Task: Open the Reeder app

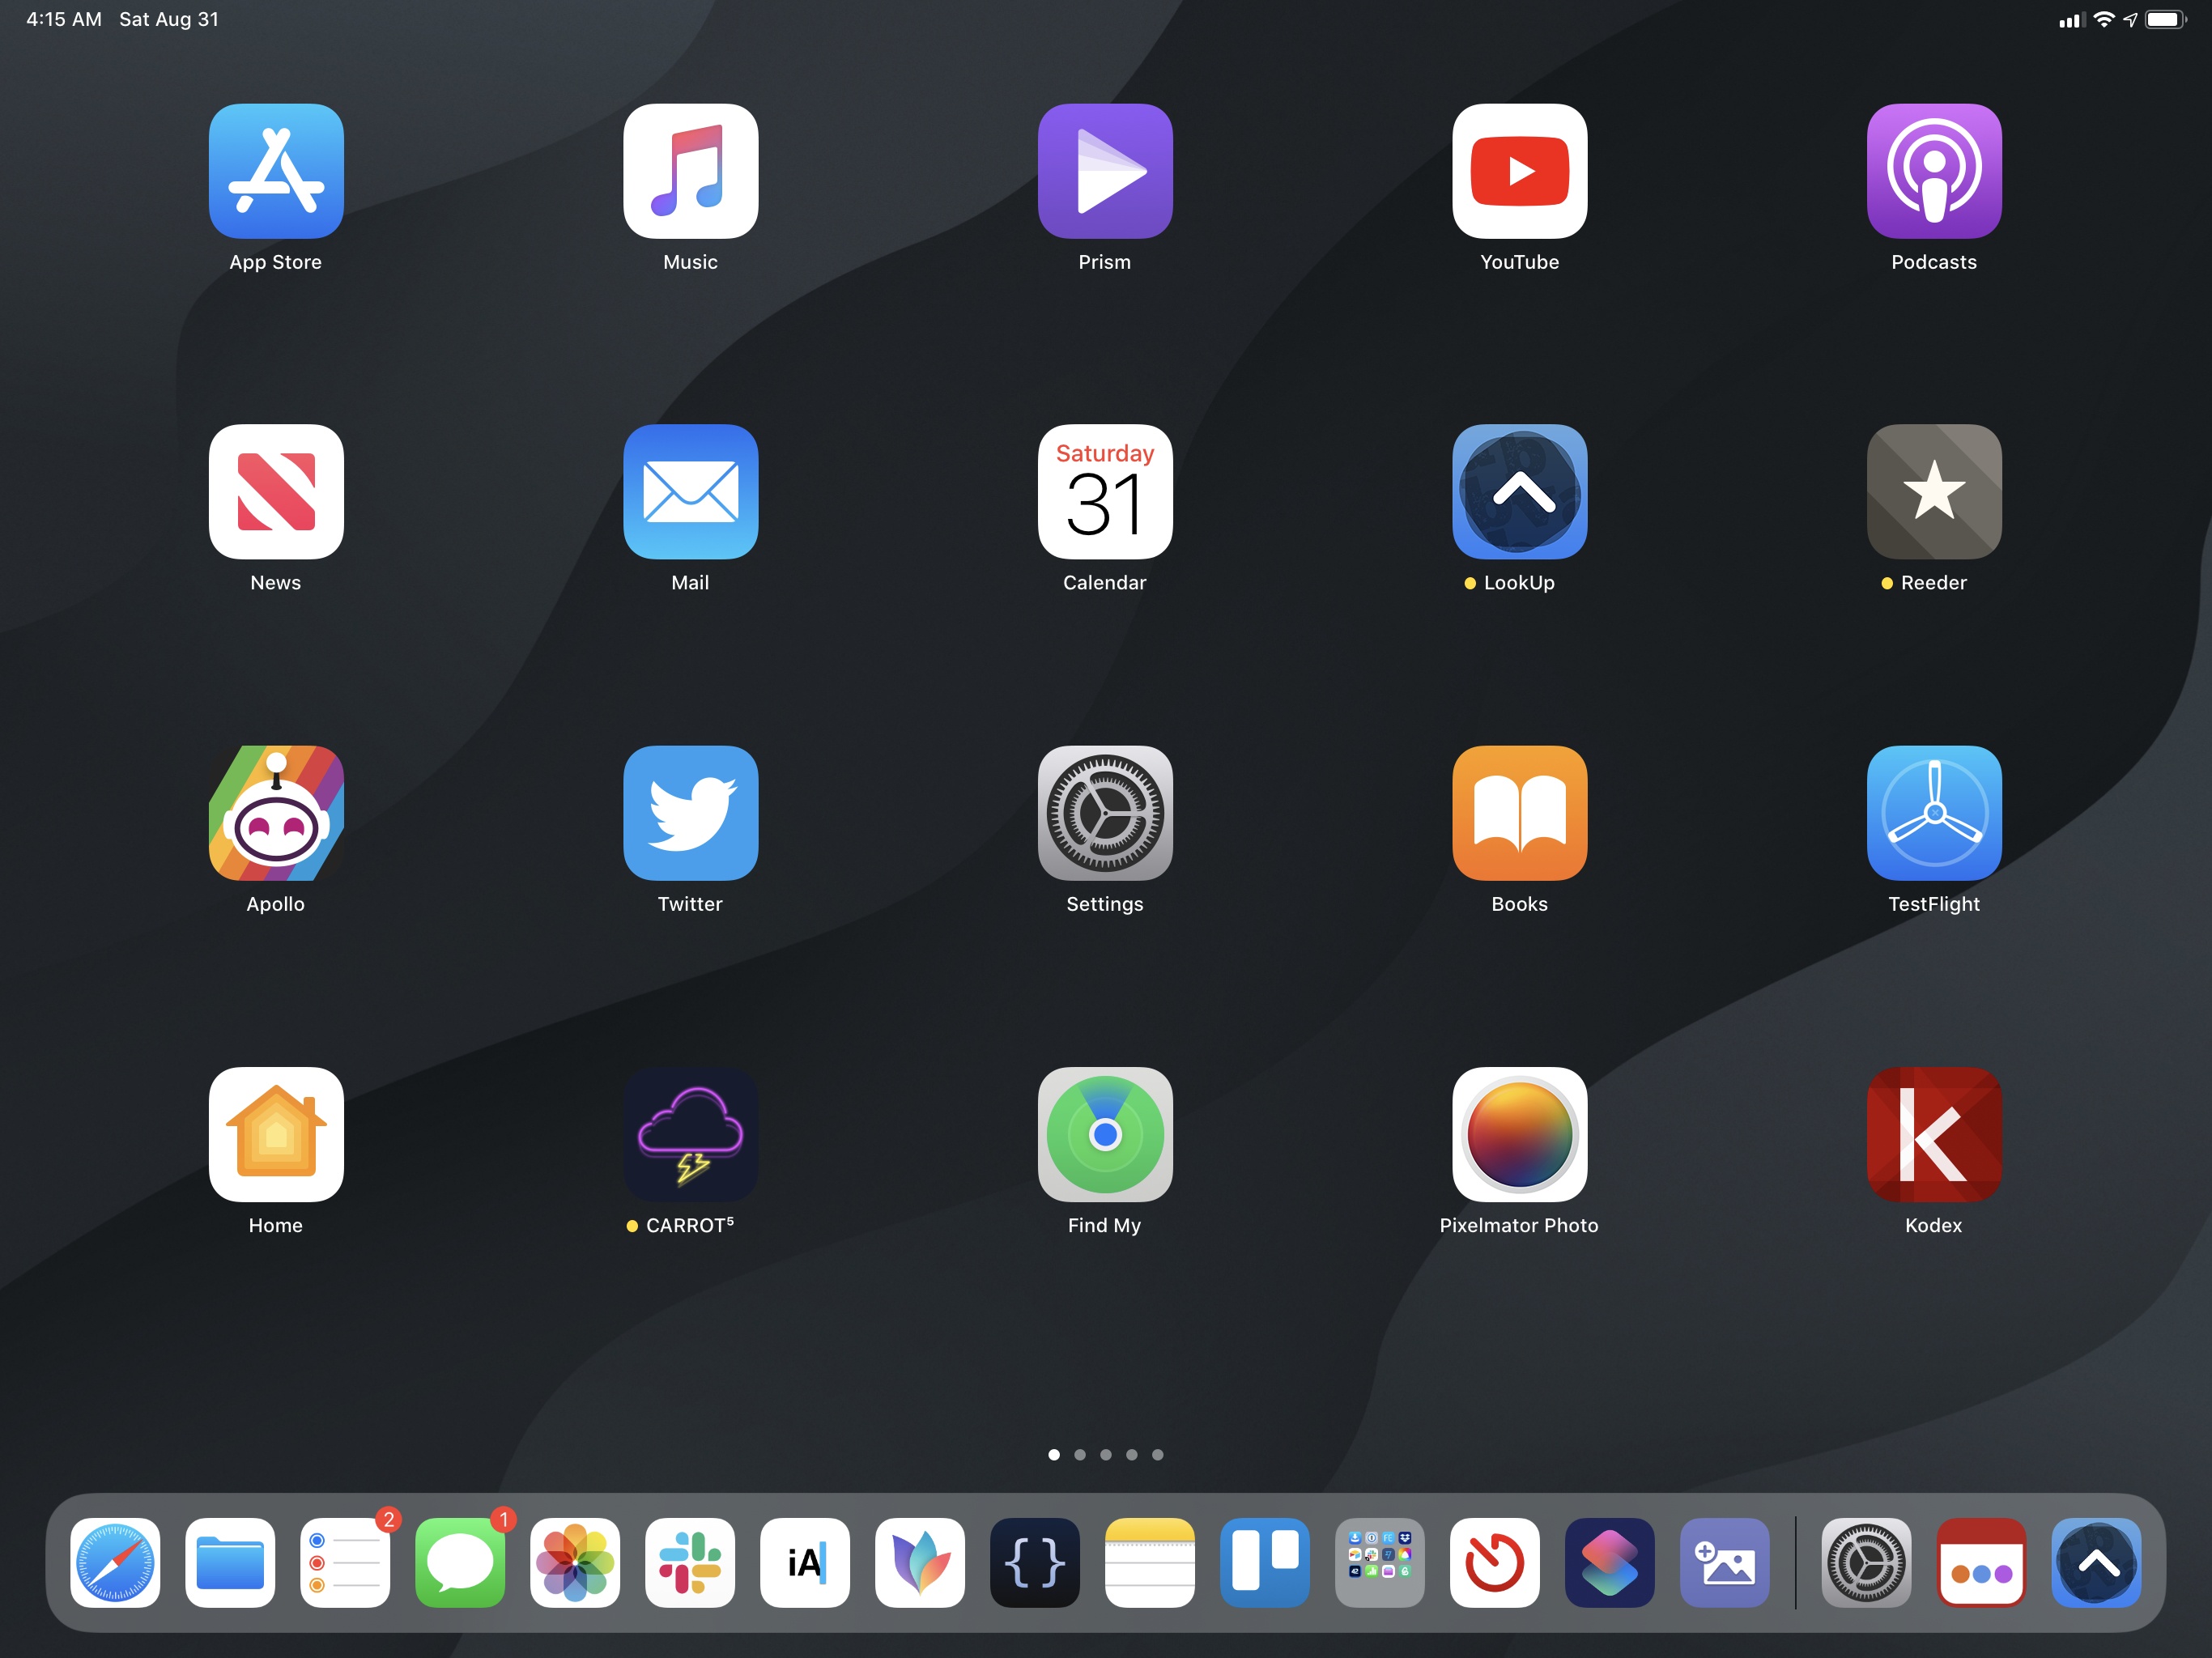Action: pyautogui.click(x=1934, y=492)
